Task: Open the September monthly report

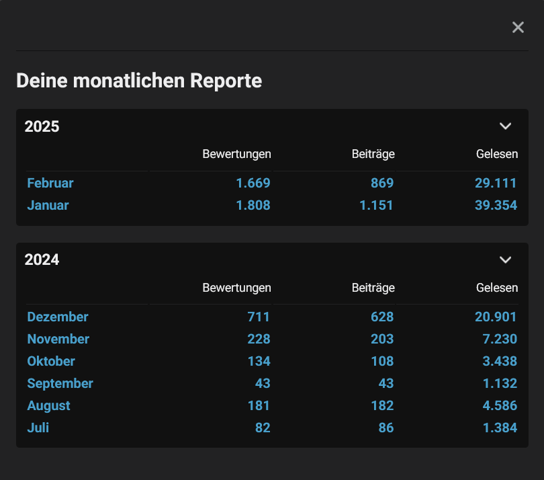Action: [60, 384]
